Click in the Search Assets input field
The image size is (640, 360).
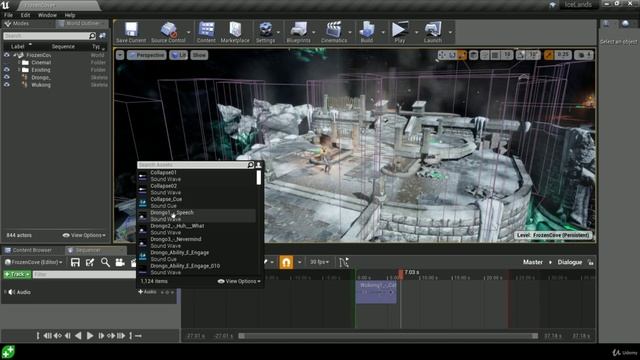pos(192,165)
